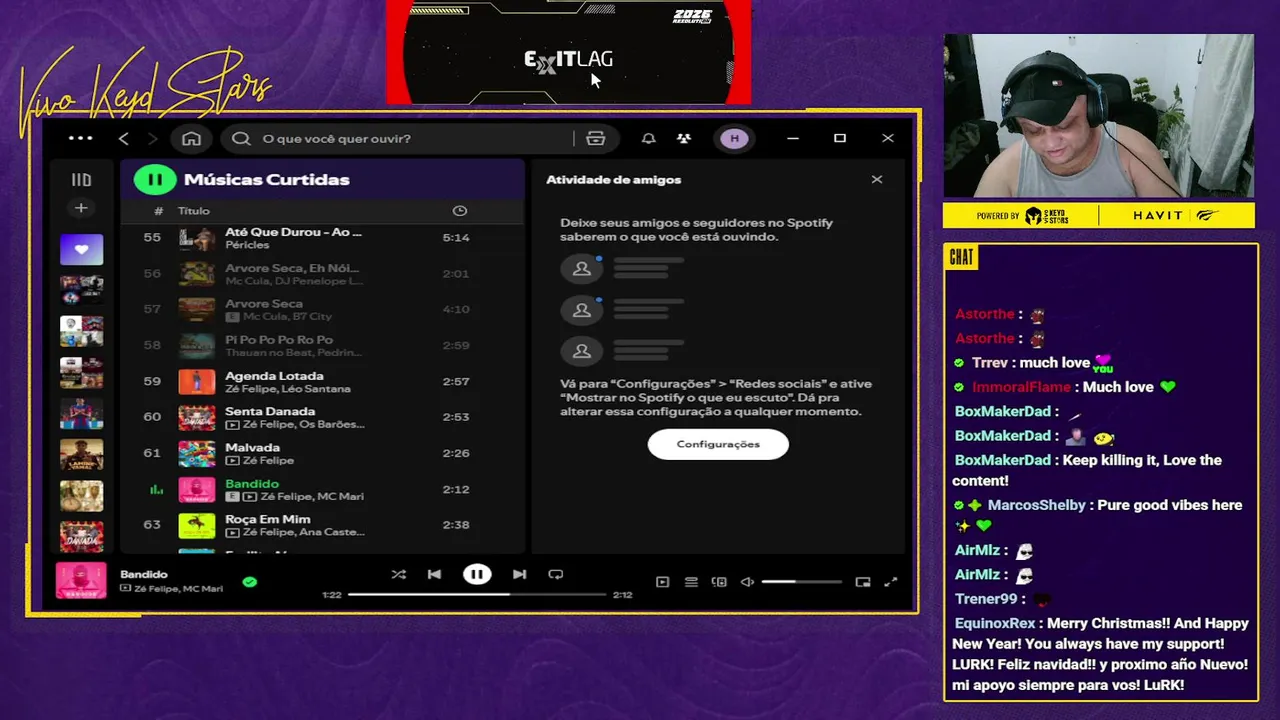Open the Browse icon in search bar
The image size is (1280, 720).
pos(596,138)
